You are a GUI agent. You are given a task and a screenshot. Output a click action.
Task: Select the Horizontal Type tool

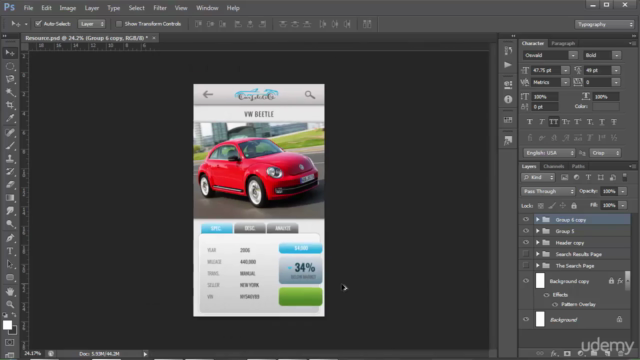[10, 251]
